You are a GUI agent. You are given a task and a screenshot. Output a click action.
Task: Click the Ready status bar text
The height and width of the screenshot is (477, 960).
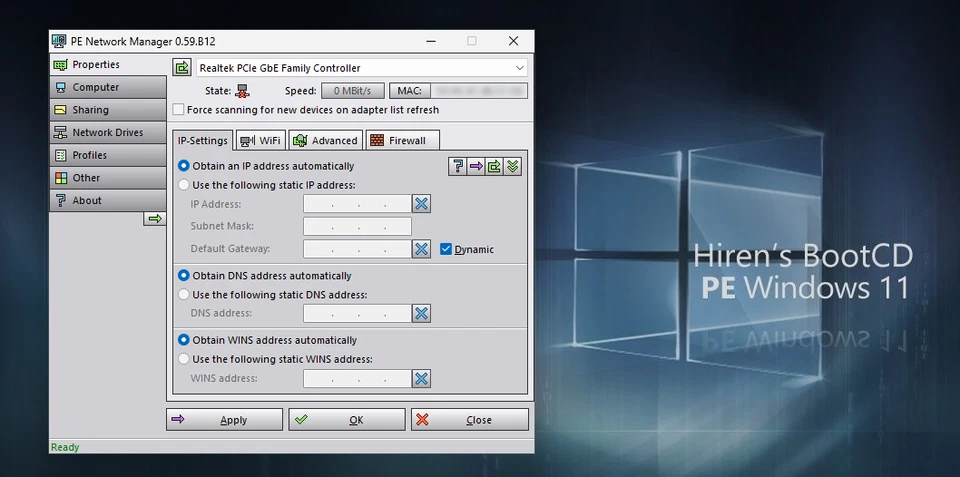[x=65, y=447]
